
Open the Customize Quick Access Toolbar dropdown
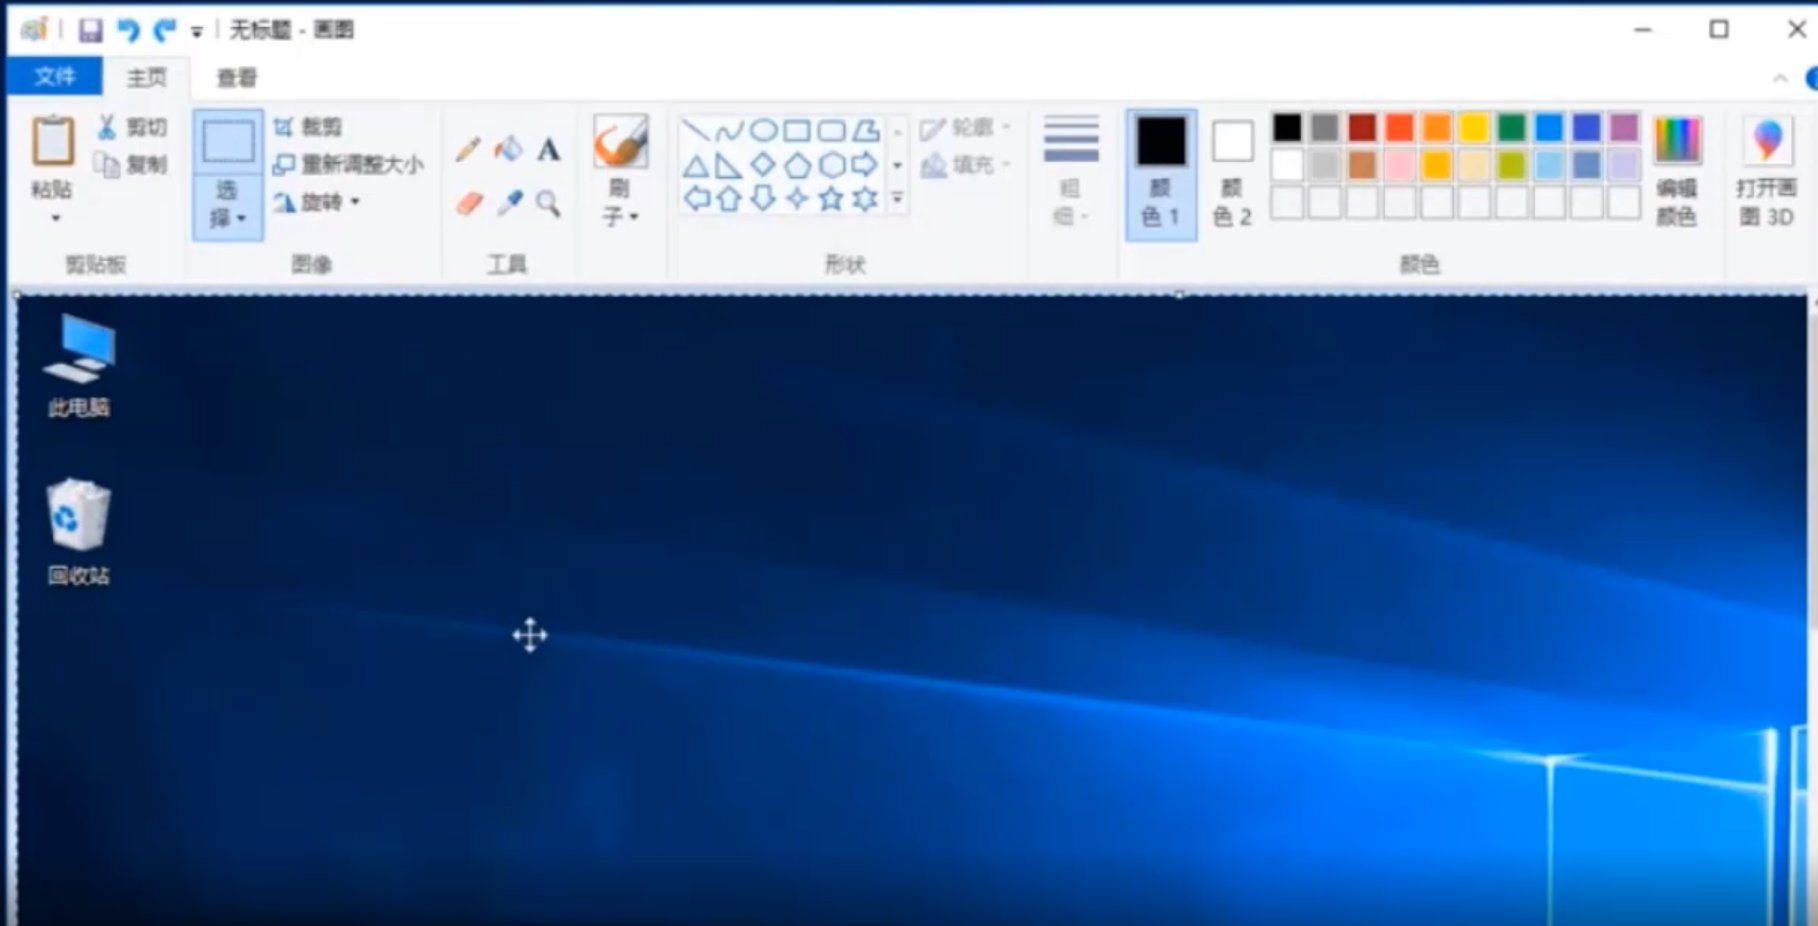(197, 32)
